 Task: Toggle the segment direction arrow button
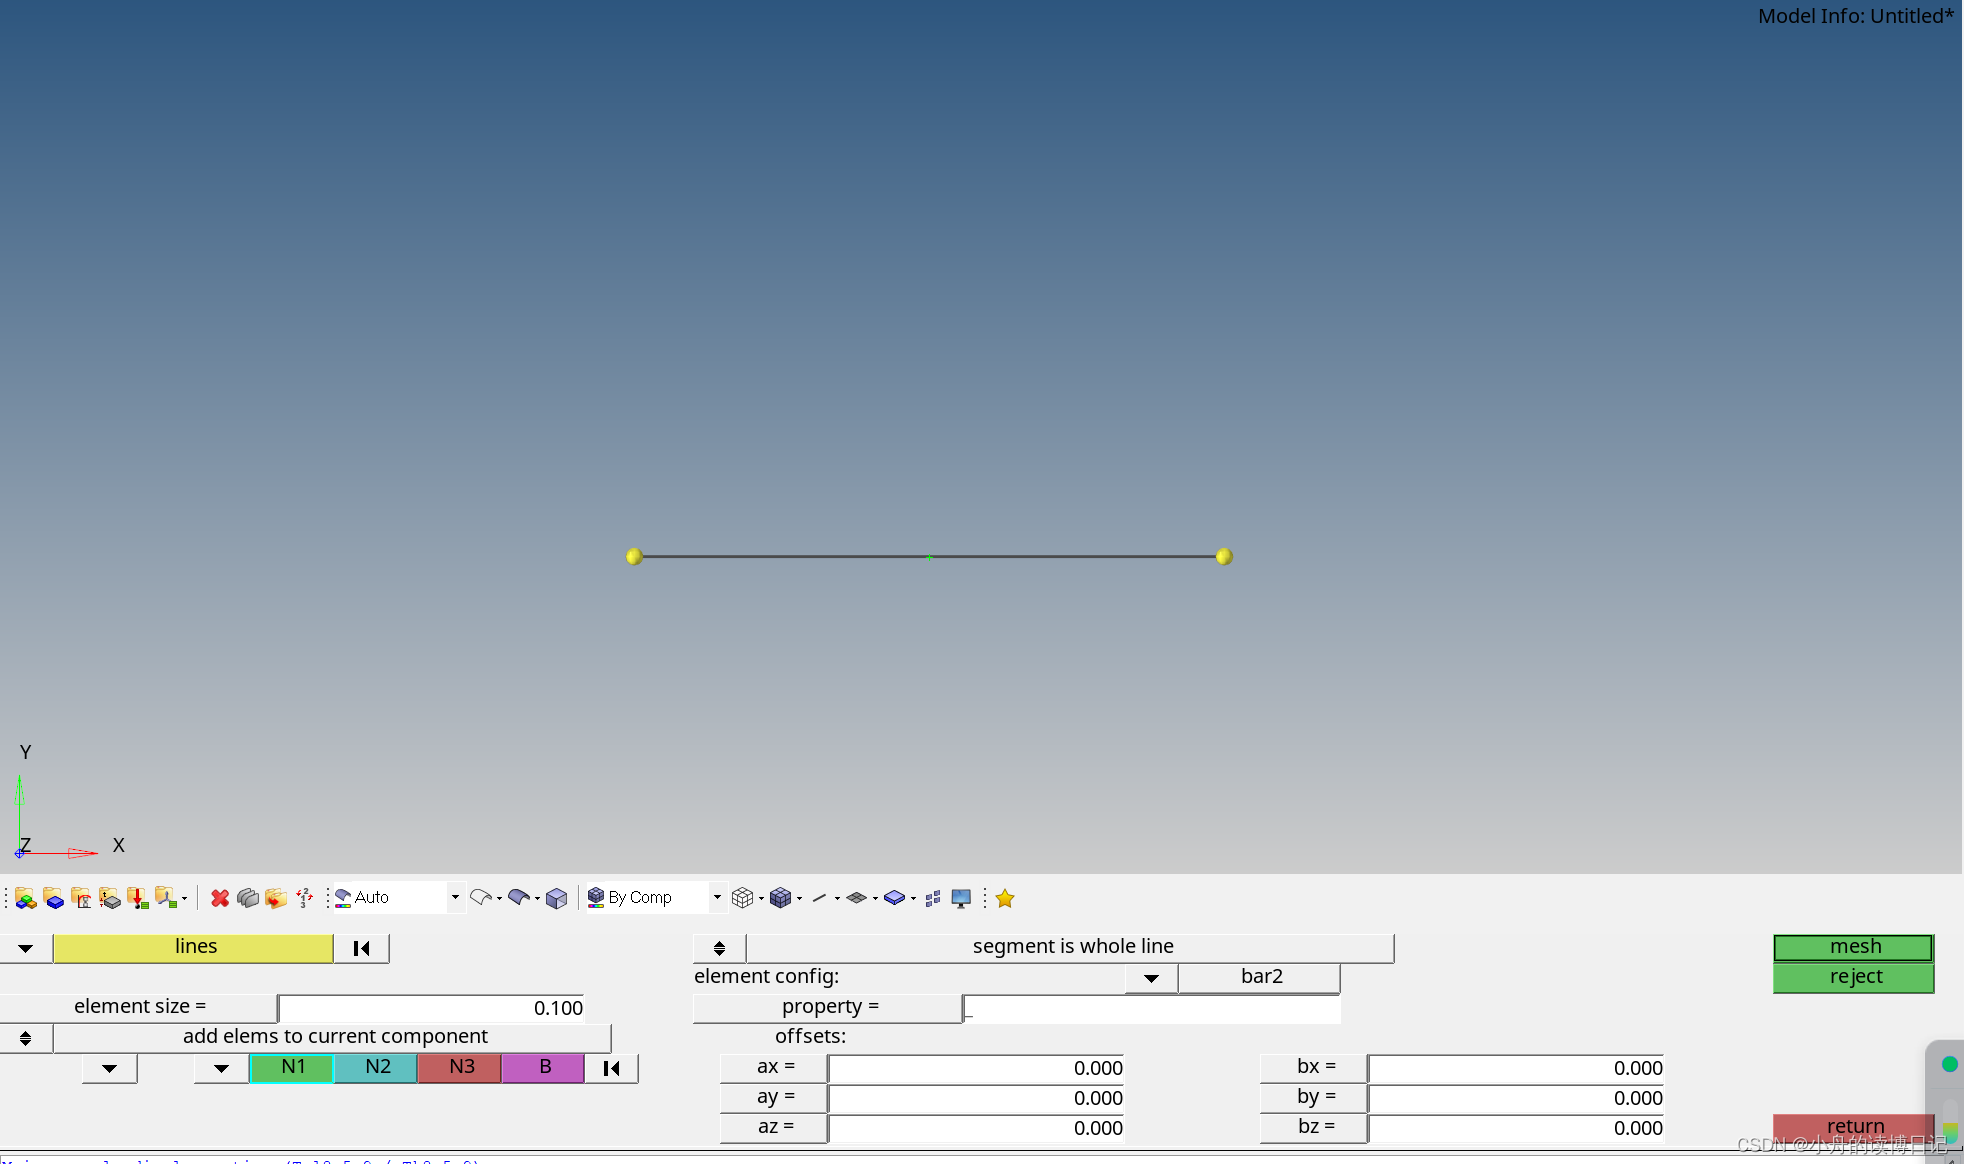[719, 945]
